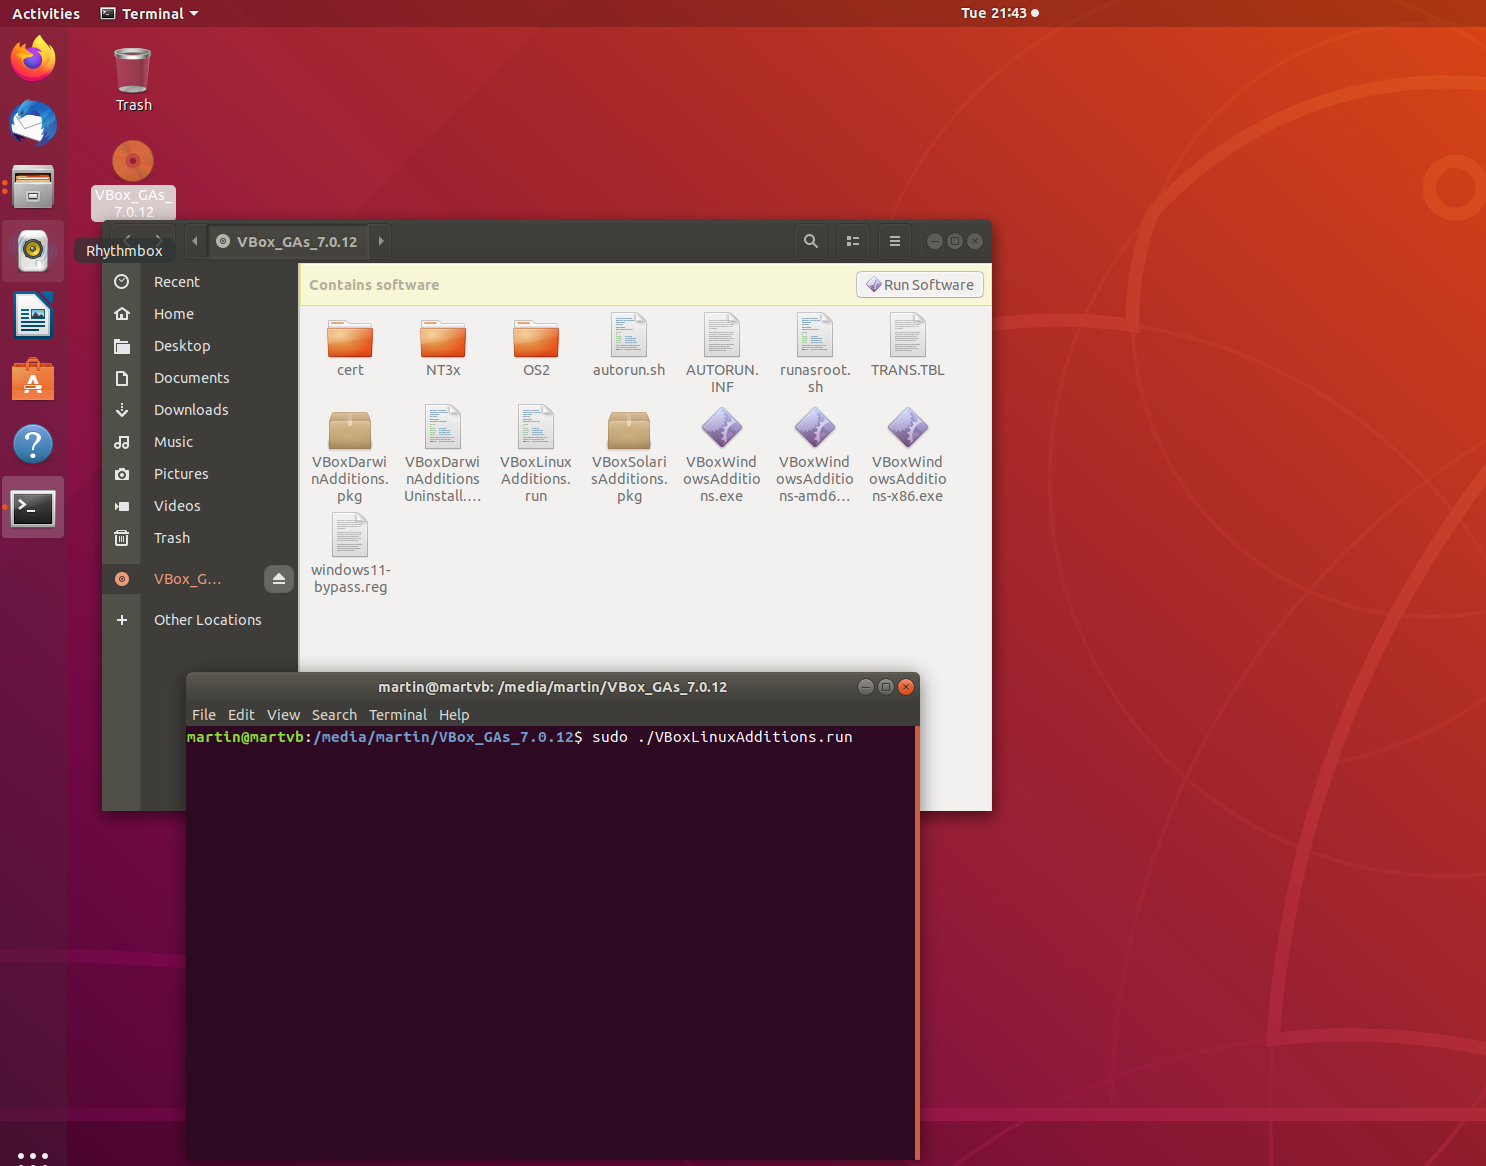Open Ubuntu Software from the dock
This screenshot has height=1166, width=1486.
33,380
